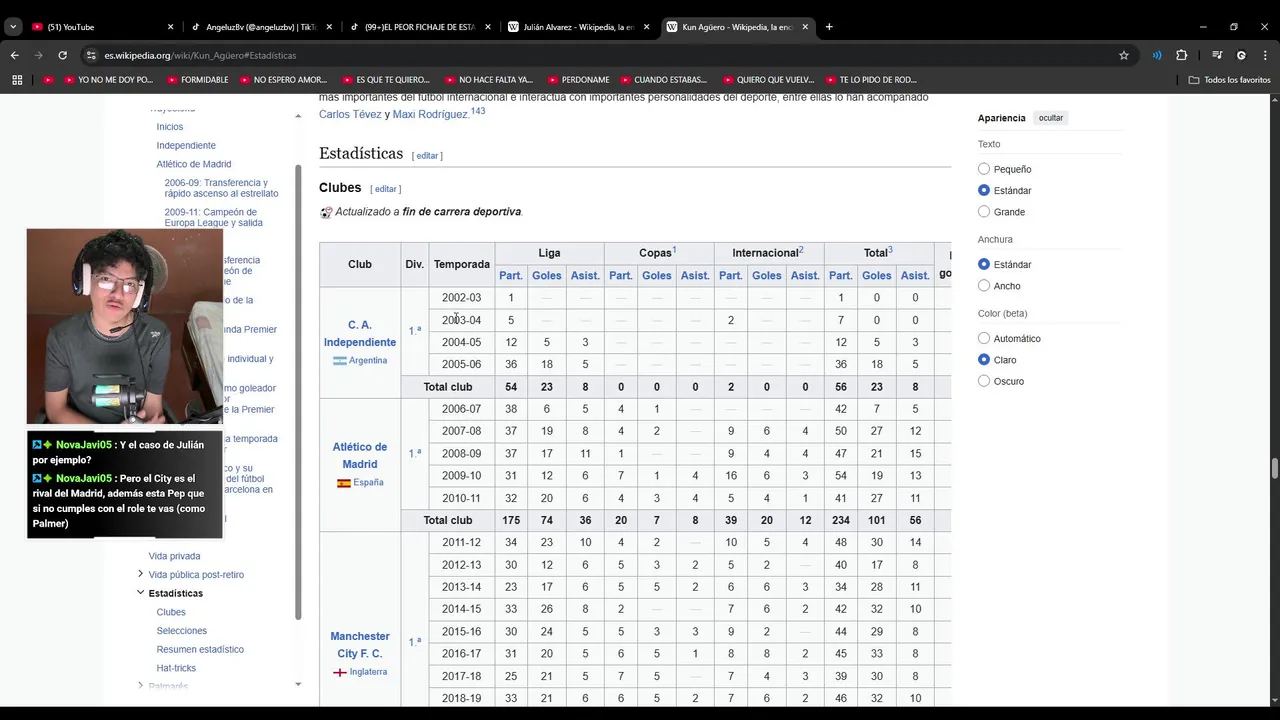Open the Manchester City F. C. link
Screen dimensions: 1280x720
coord(360,644)
